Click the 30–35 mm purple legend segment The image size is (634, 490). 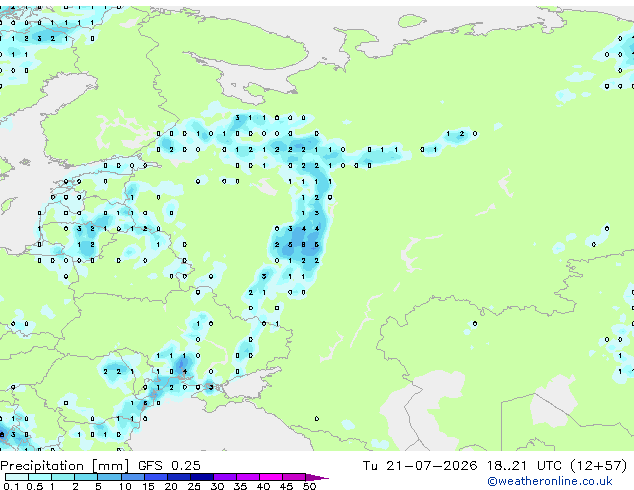pos(225,477)
